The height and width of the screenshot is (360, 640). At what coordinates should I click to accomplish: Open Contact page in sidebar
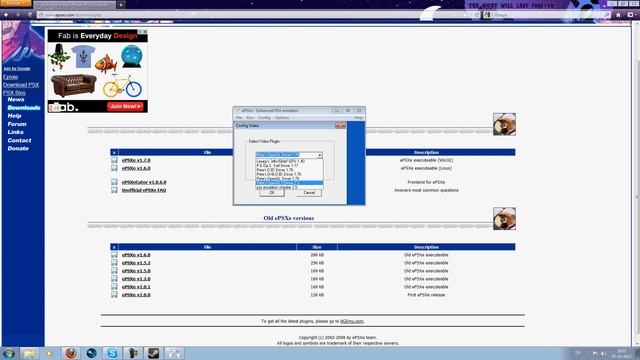[x=19, y=140]
